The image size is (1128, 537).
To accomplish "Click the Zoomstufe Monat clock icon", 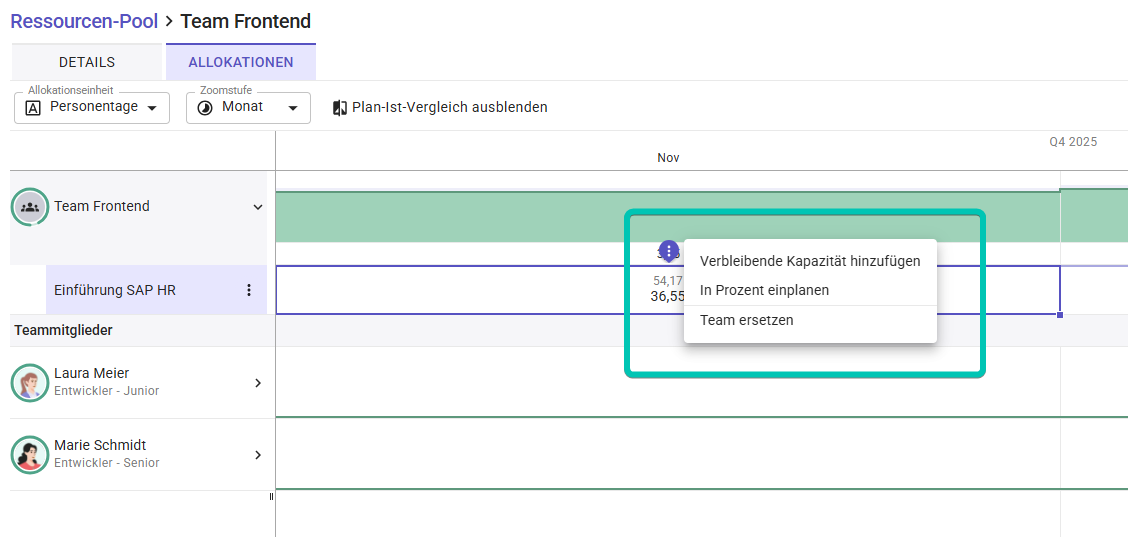I will [x=205, y=108].
